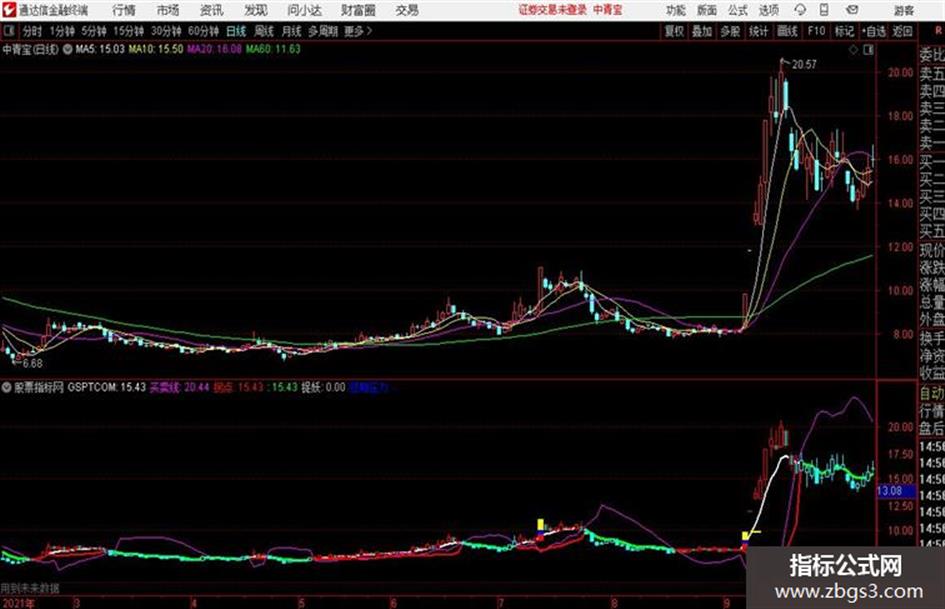Switch to the 1分钟 period tab
The width and height of the screenshot is (945, 609).
click(61, 31)
